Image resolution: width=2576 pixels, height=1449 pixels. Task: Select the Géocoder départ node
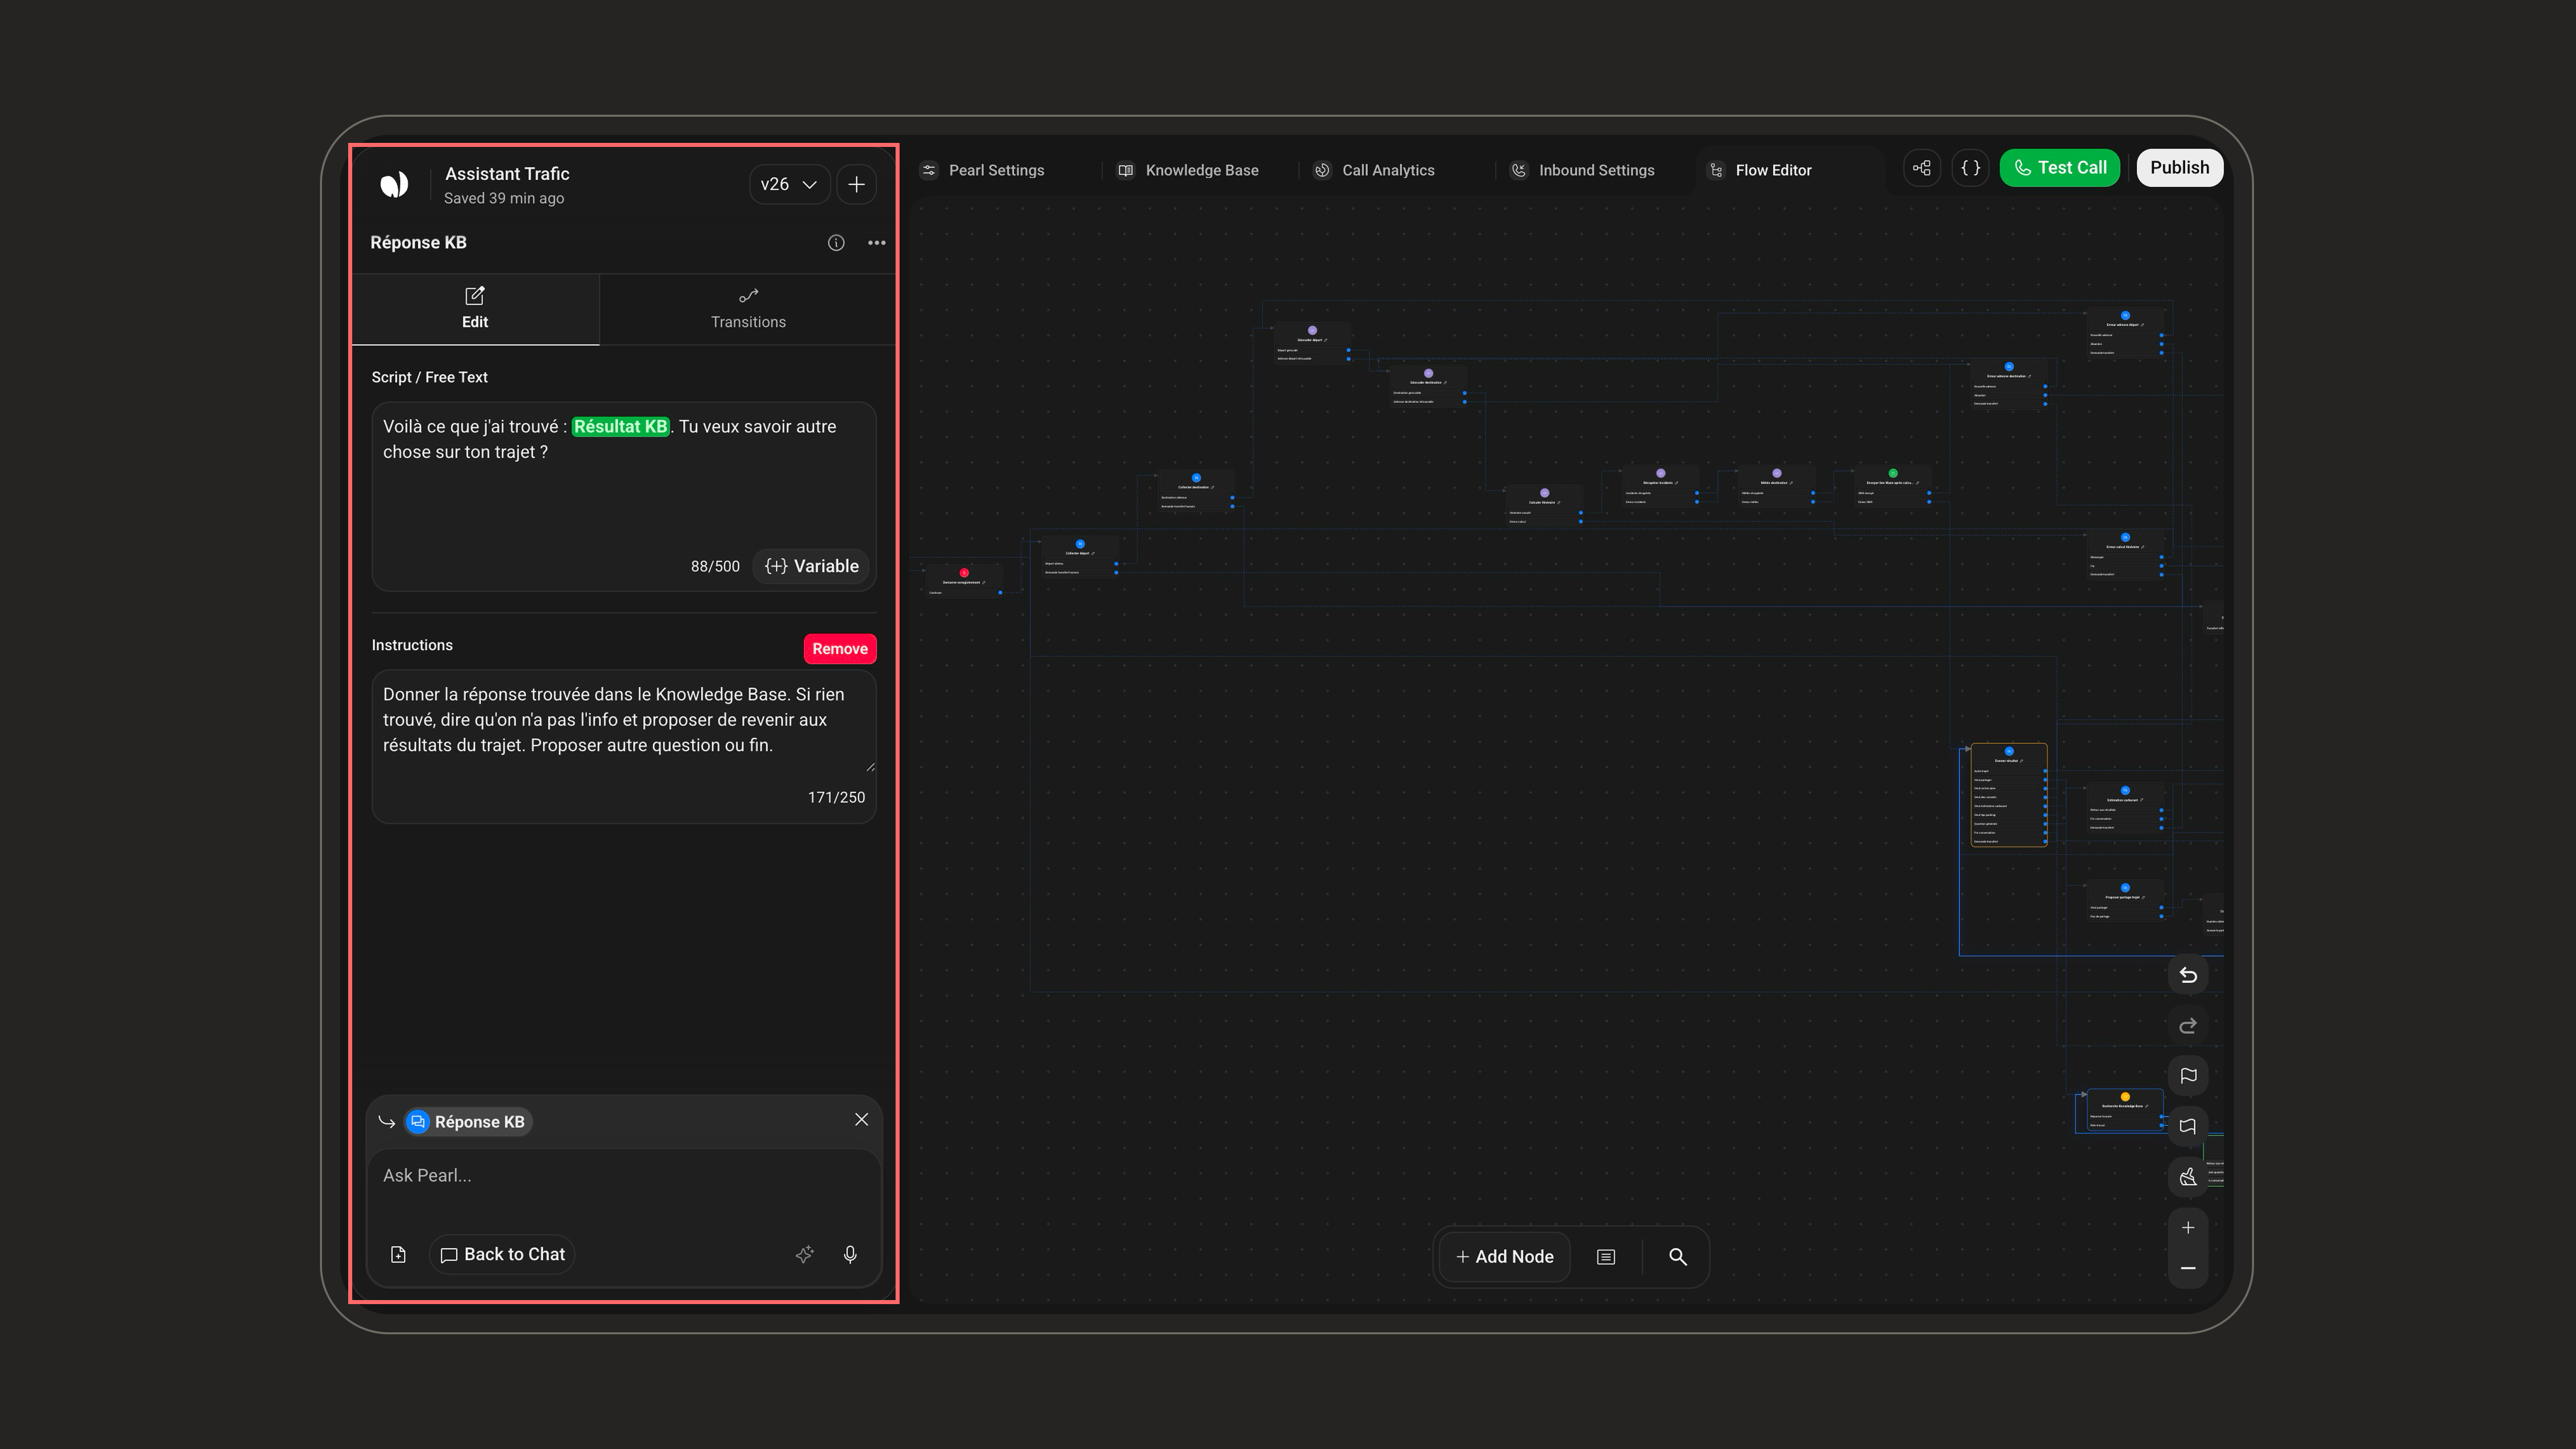tap(1312, 343)
